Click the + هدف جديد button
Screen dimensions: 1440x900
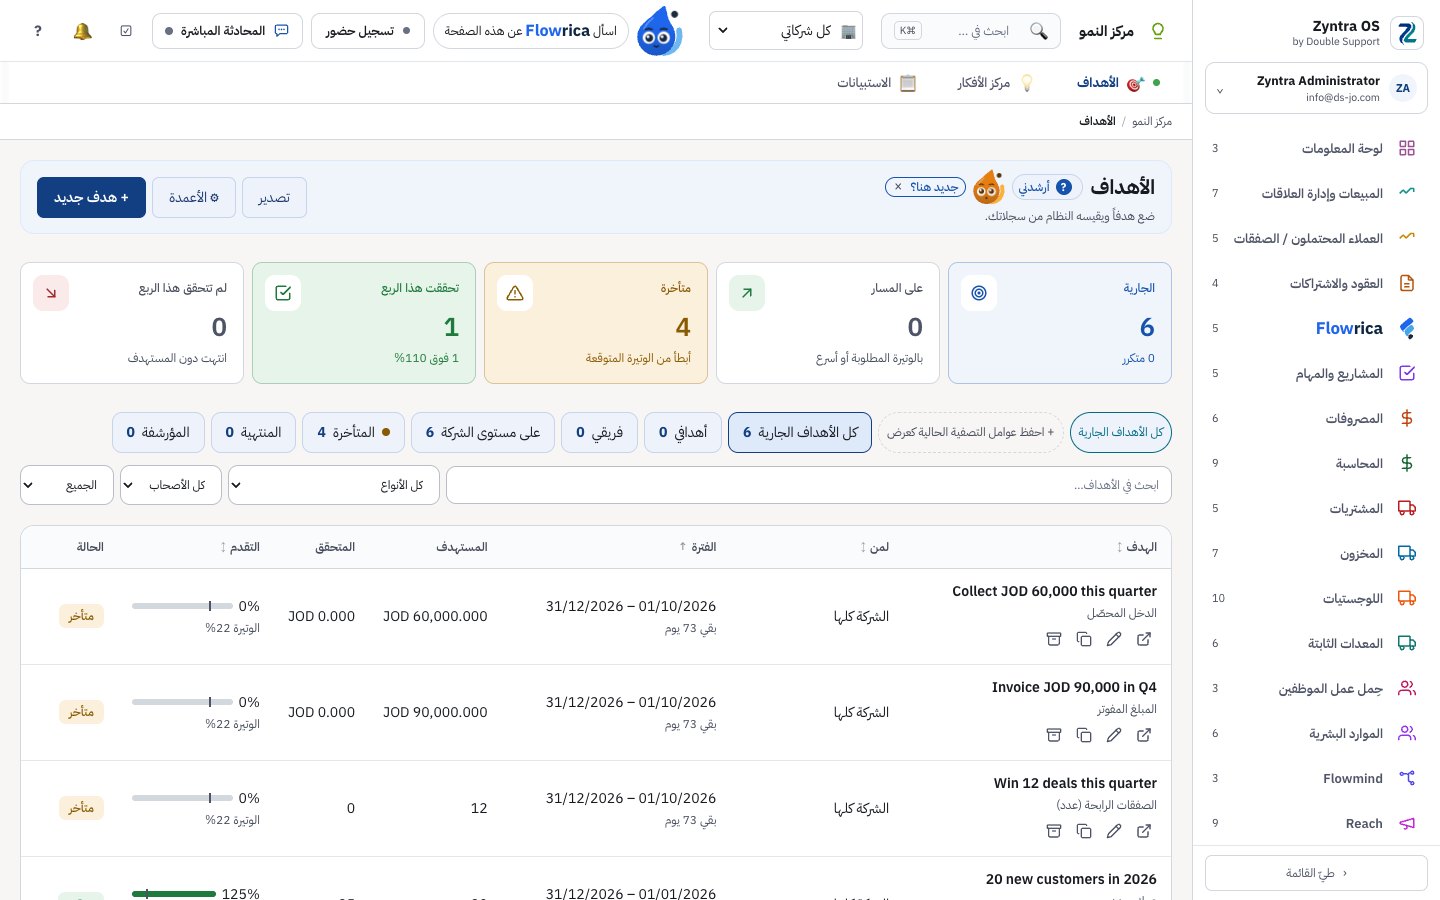[x=91, y=197]
